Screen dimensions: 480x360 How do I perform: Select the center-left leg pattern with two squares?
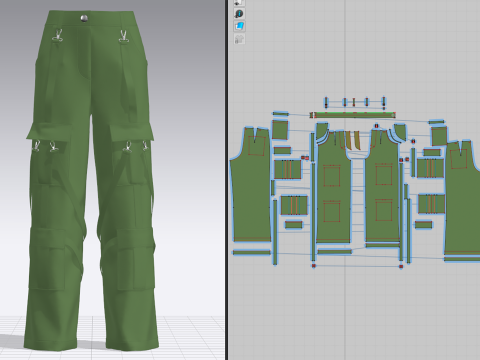pos(333,187)
